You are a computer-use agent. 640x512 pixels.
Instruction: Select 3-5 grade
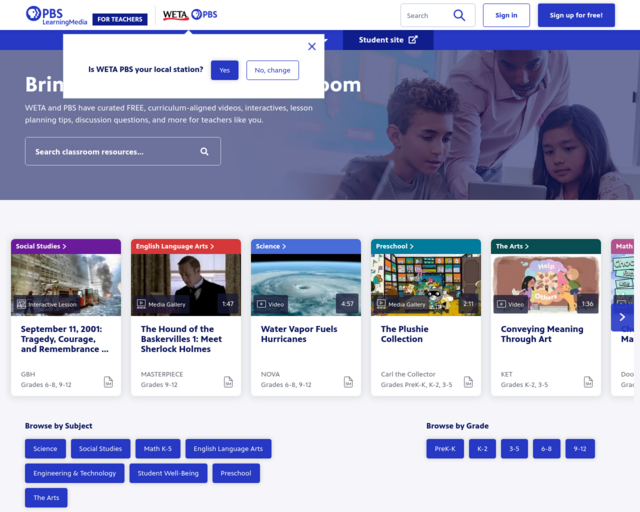point(514,449)
